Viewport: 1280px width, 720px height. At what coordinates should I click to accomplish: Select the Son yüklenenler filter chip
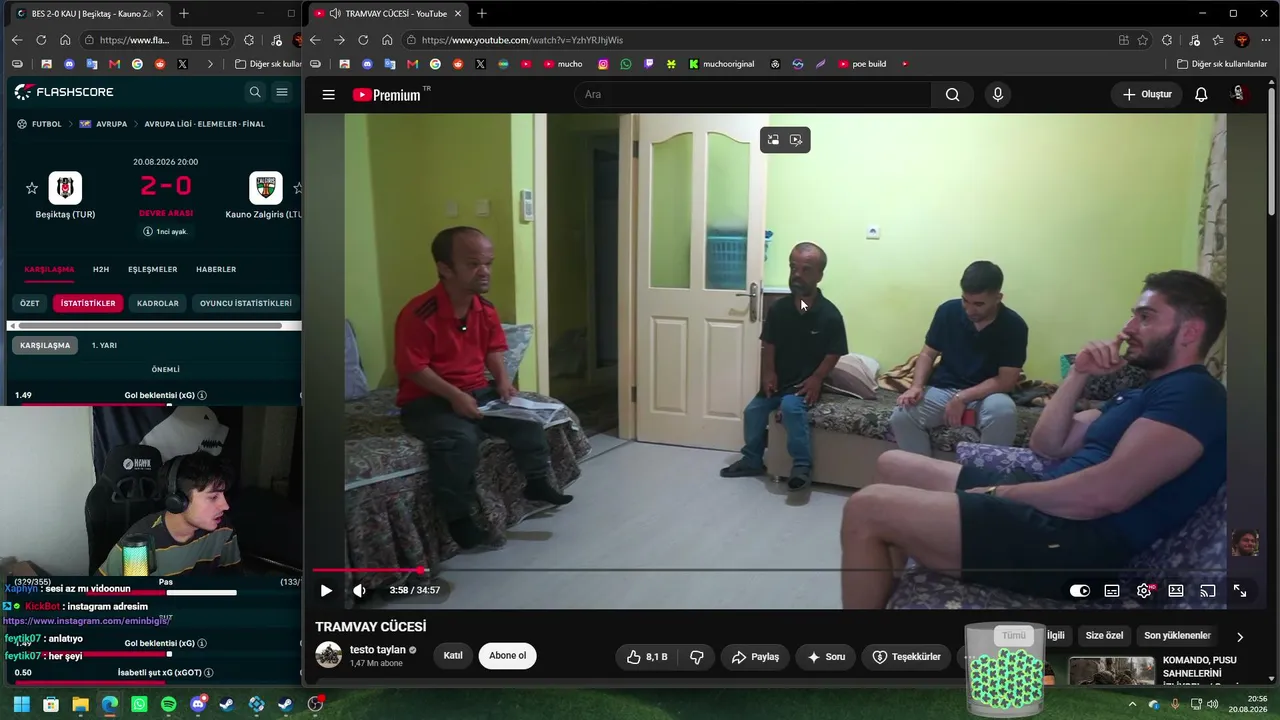1177,636
